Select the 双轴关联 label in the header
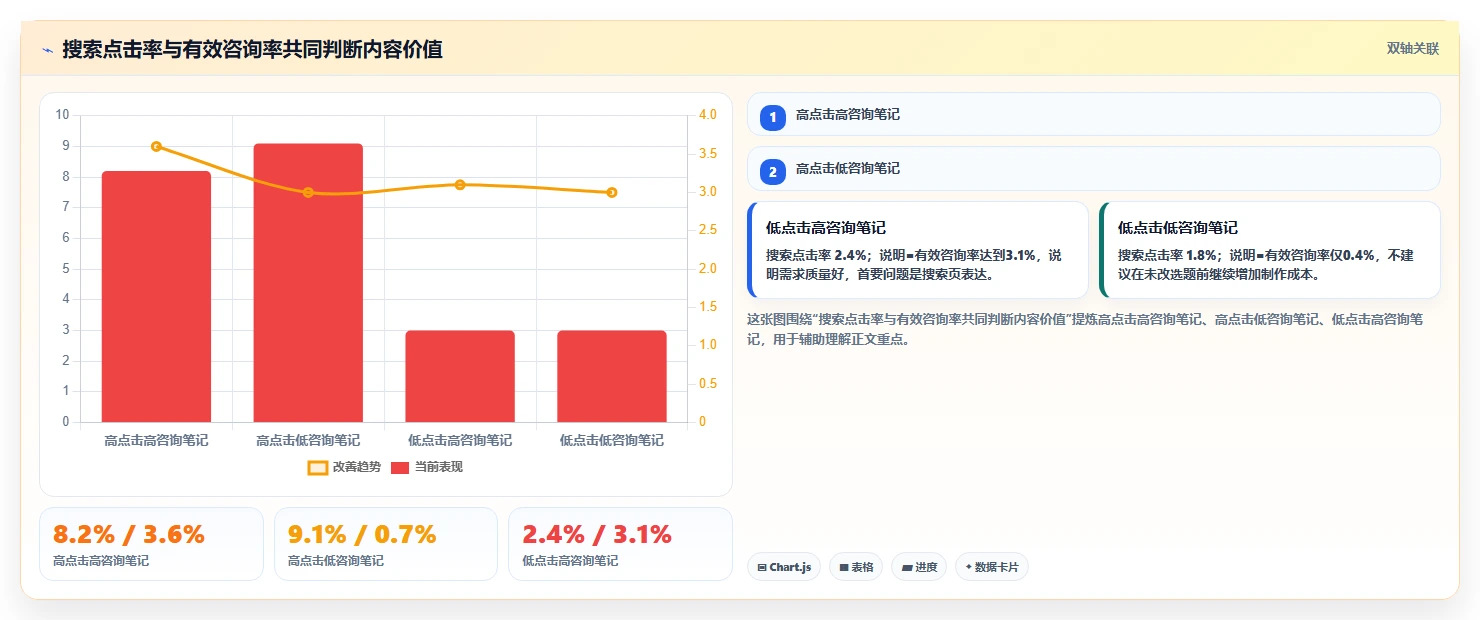 [x=1412, y=49]
